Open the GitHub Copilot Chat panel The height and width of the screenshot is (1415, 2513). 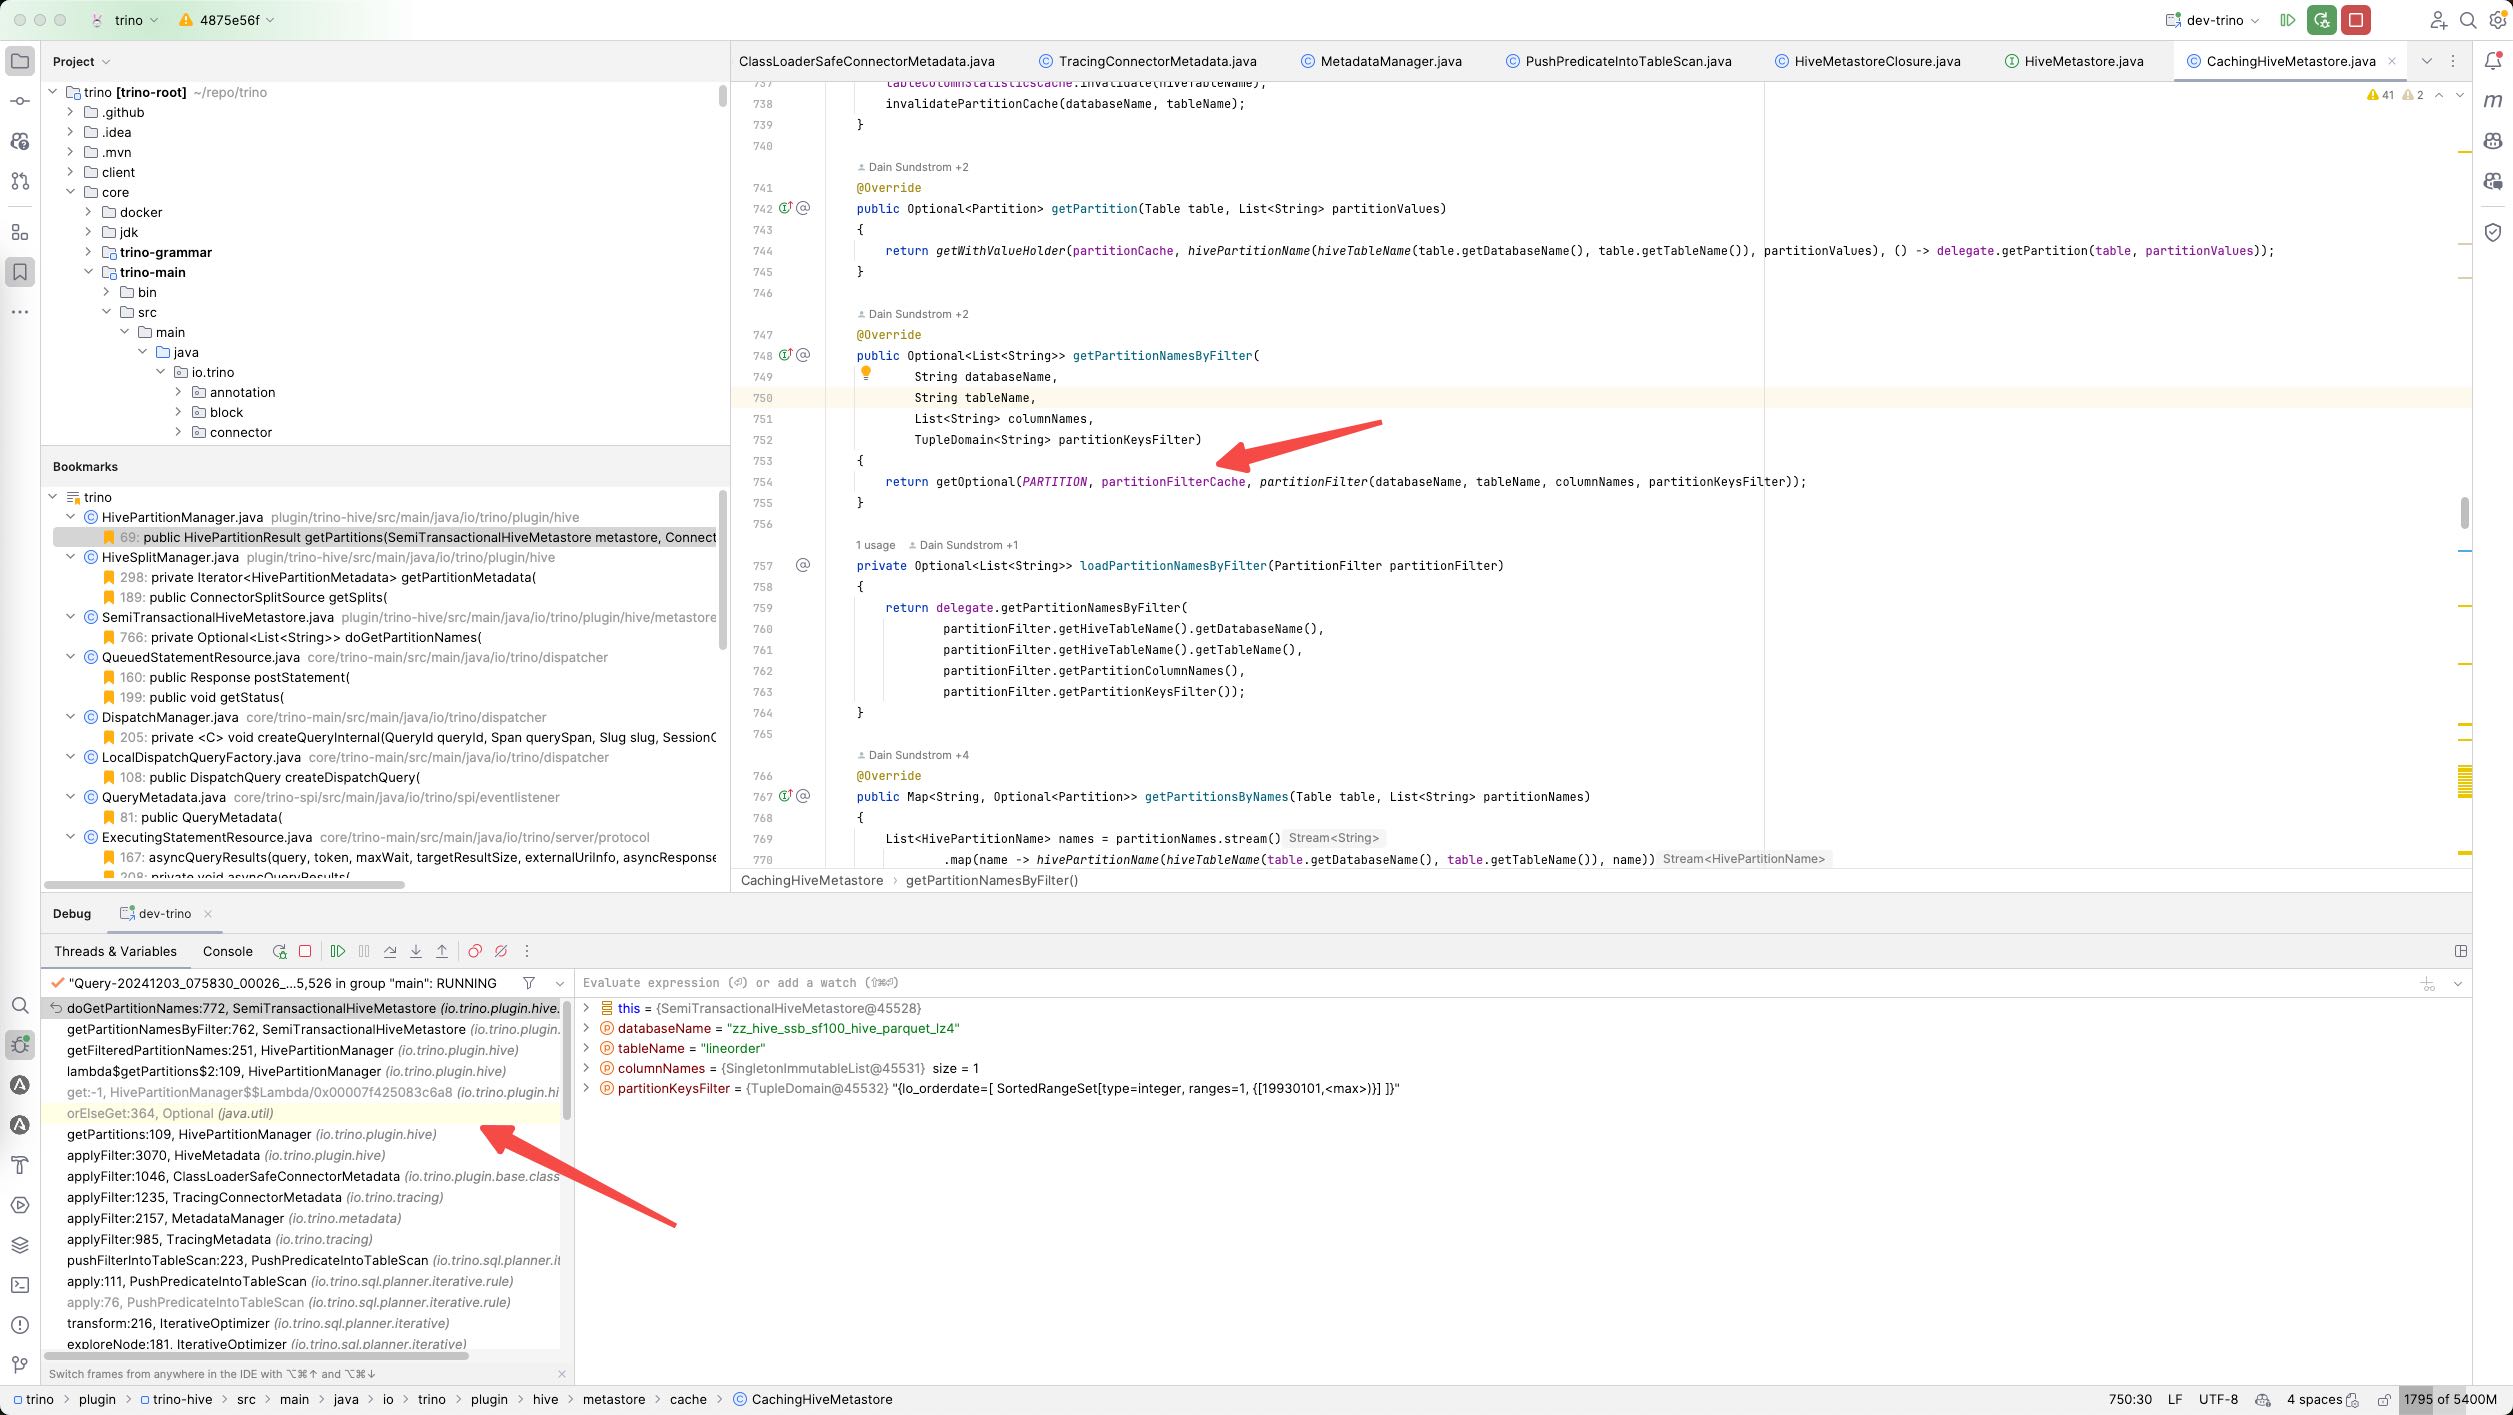2493,181
